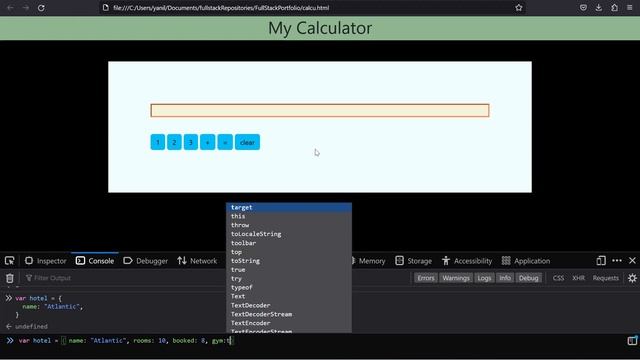
Task: Open the extensions puzzle icon
Action: pyautogui.click(x=614, y=8)
